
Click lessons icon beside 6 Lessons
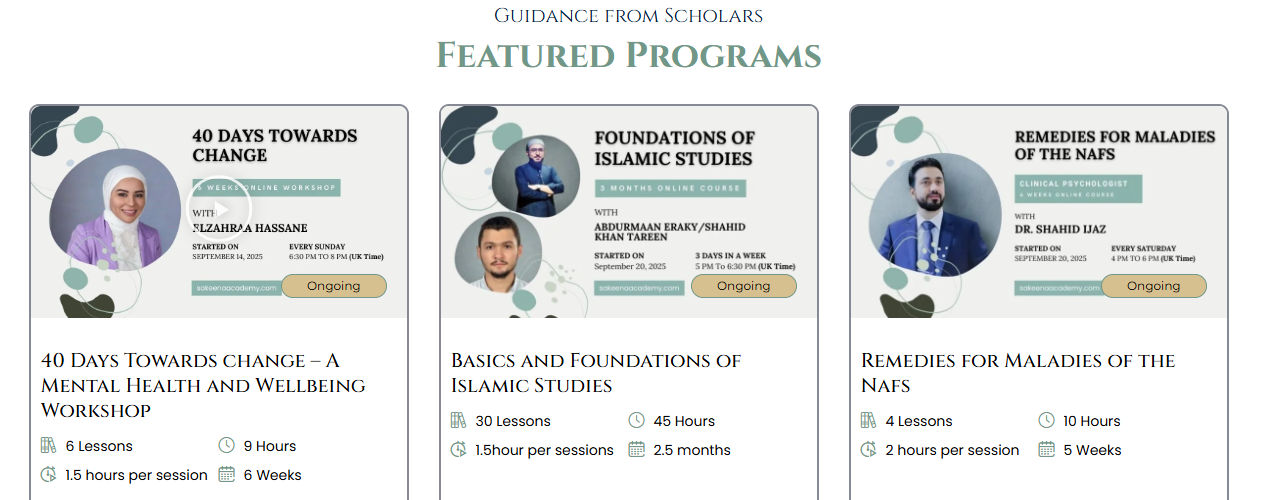click(x=49, y=446)
